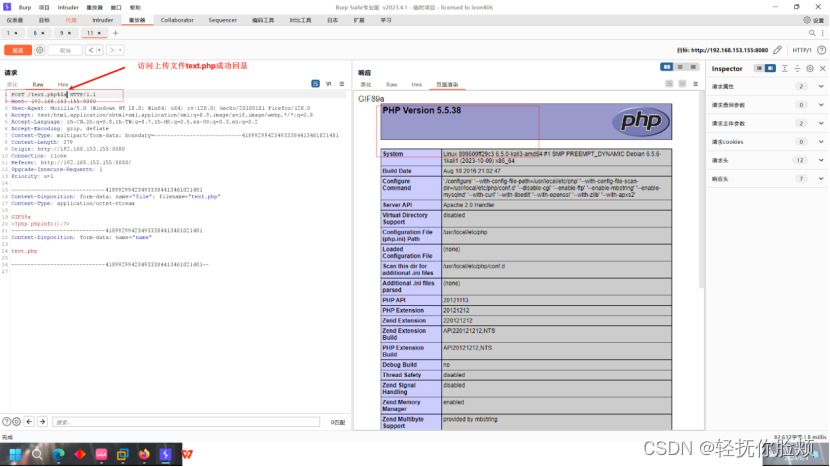Open the forward history dropdown arrow
Screen dimensions: 830x467
click(x=120, y=50)
